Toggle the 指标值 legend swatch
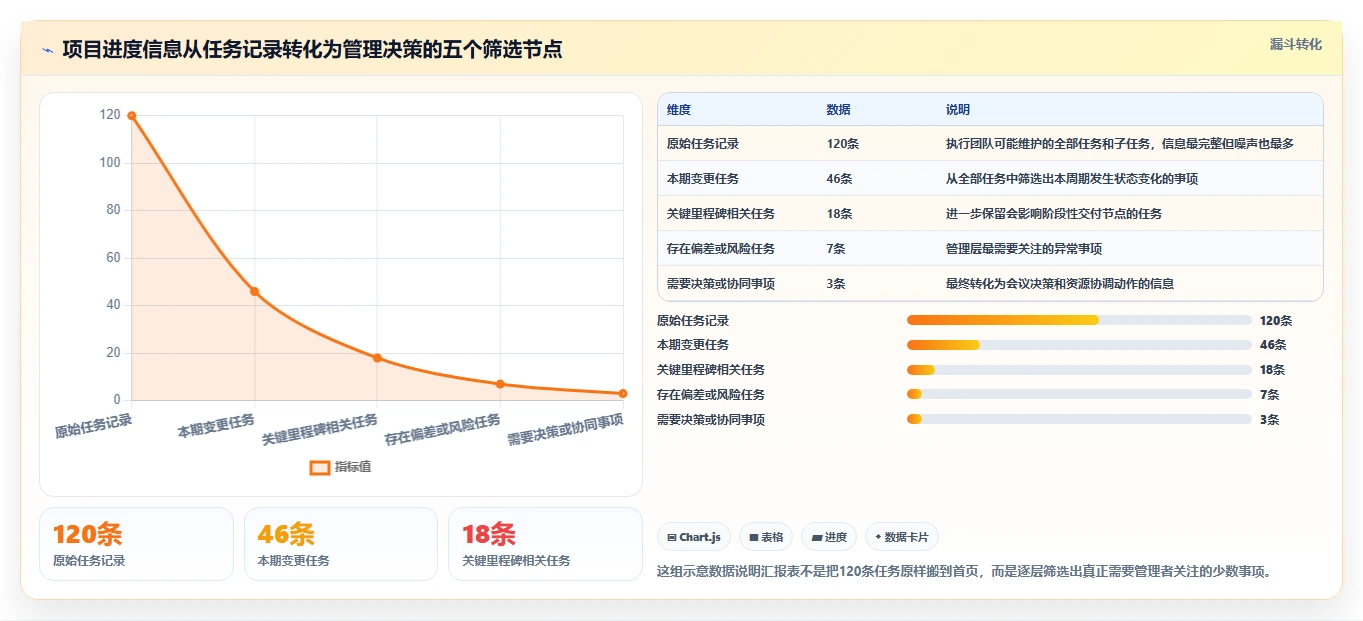Image resolution: width=1363 pixels, height=621 pixels. pyautogui.click(x=320, y=467)
